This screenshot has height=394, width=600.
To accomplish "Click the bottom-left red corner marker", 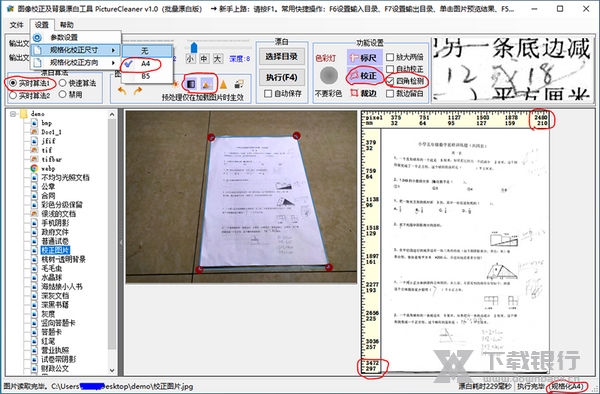I will [x=199, y=270].
